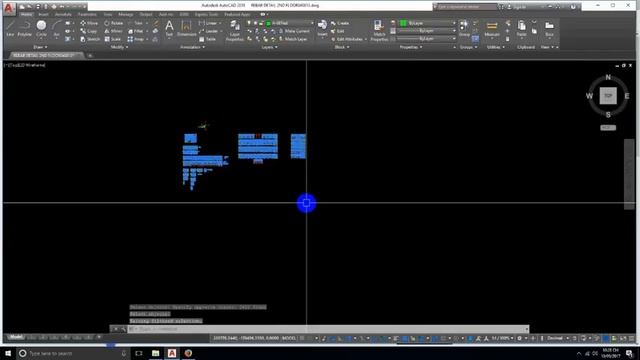The image size is (640, 360).
Task: Switch to Express Tools ribbon tab
Action: [x=206, y=14]
